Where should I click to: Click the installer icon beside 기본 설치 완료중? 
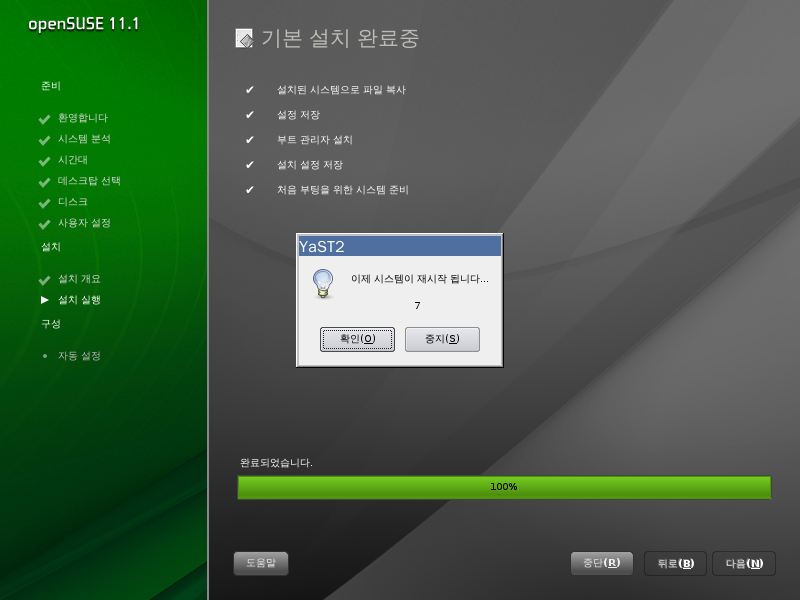pos(244,38)
